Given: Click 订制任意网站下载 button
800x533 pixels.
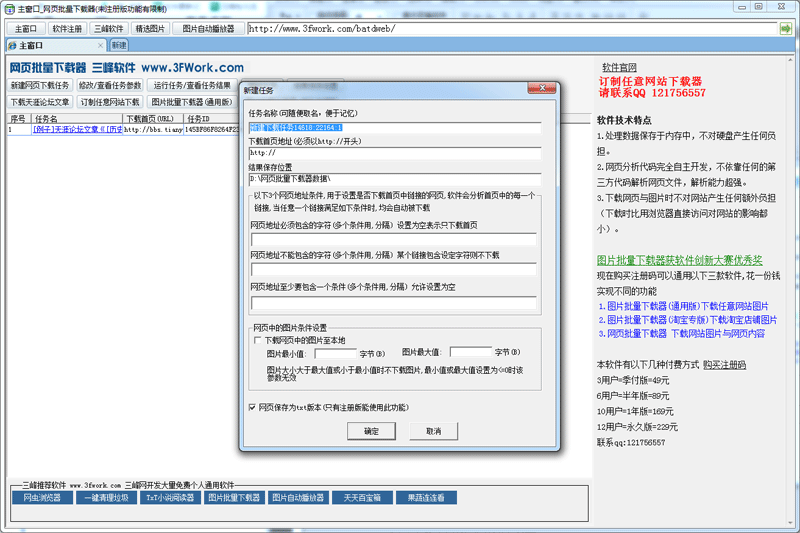Looking at the screenshot, I should [x=110, y=102].
